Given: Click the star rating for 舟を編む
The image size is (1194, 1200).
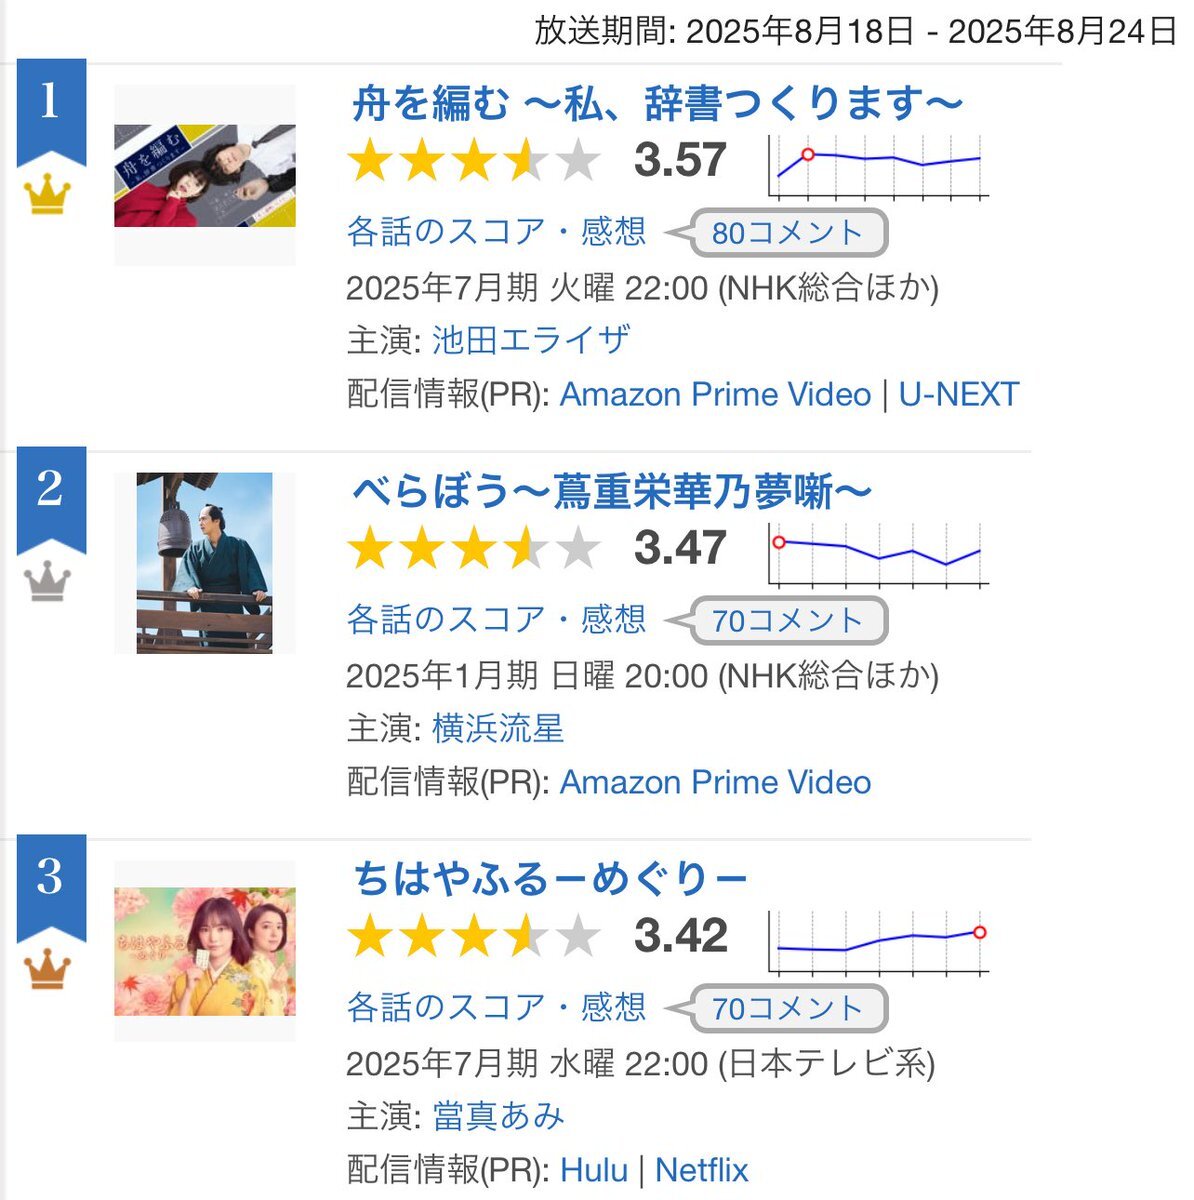Looking at the screenshot, I should pos(473,161).
